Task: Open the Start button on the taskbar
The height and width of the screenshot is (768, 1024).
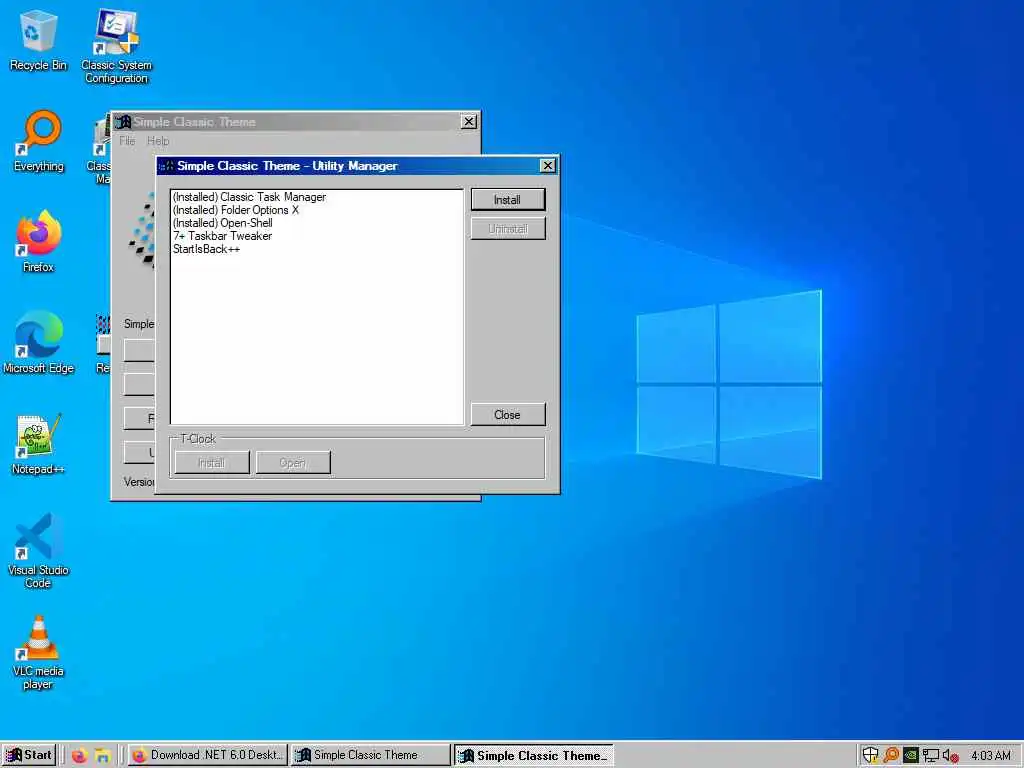Action: (x=29, y=755)
